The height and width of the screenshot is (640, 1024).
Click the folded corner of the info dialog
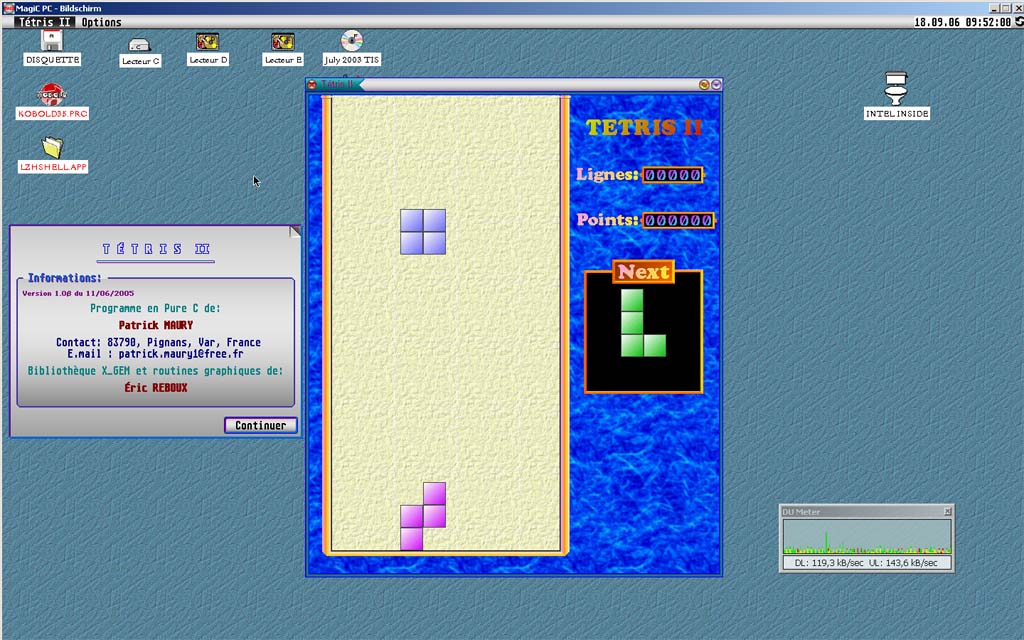(295, 231)
